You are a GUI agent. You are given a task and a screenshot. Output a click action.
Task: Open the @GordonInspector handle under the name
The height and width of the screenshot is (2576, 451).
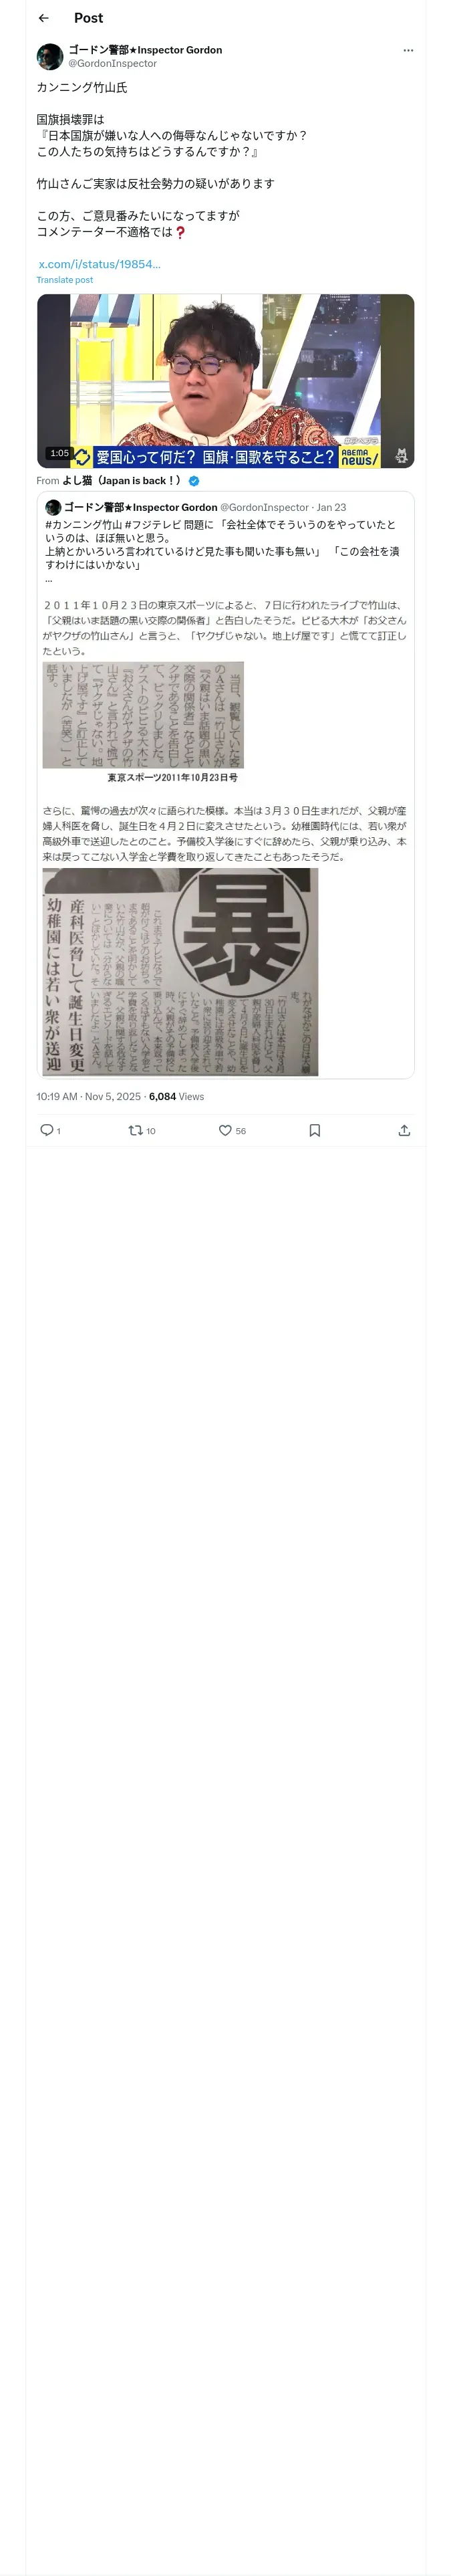[112, 63]
